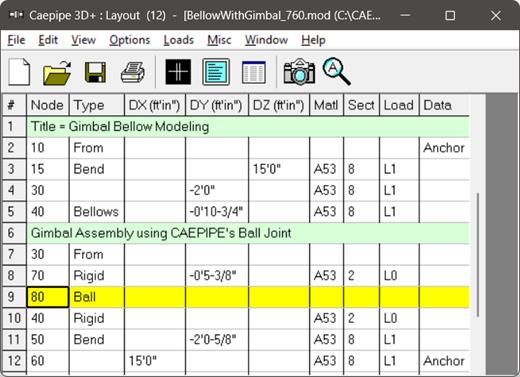Screen dimensions: 520x377
Task: Open the Loads menu
Action: pos(179,40)
